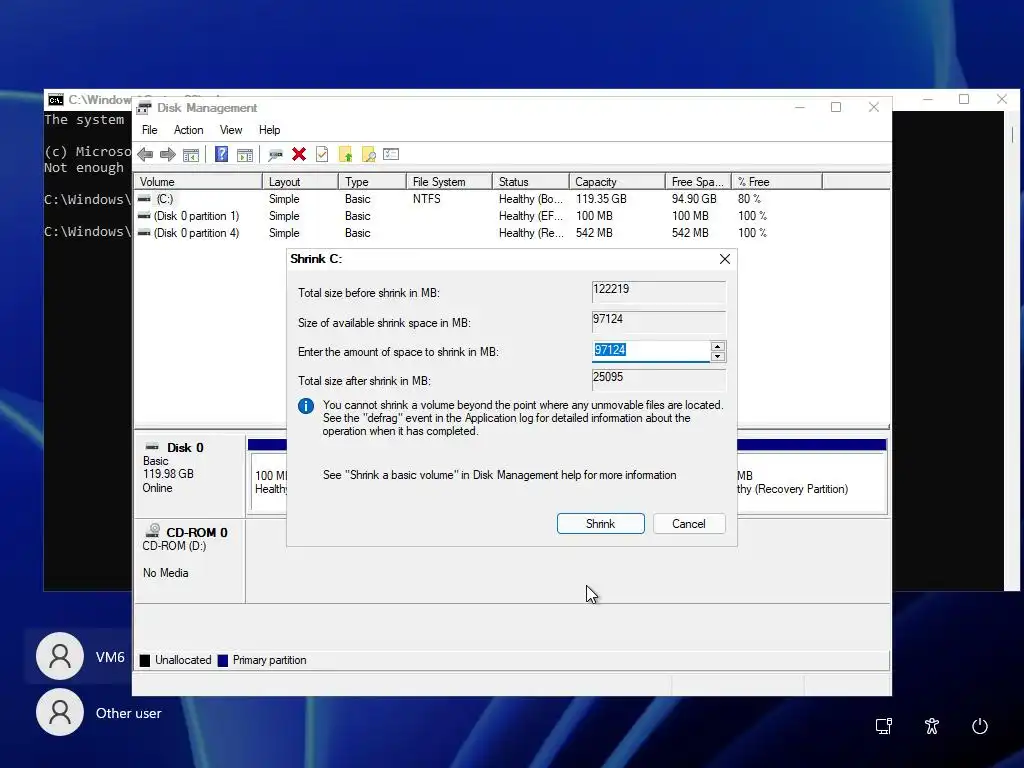Toggle the console tree toolbar icon
1024x768 pixels.
coord(191,155)
